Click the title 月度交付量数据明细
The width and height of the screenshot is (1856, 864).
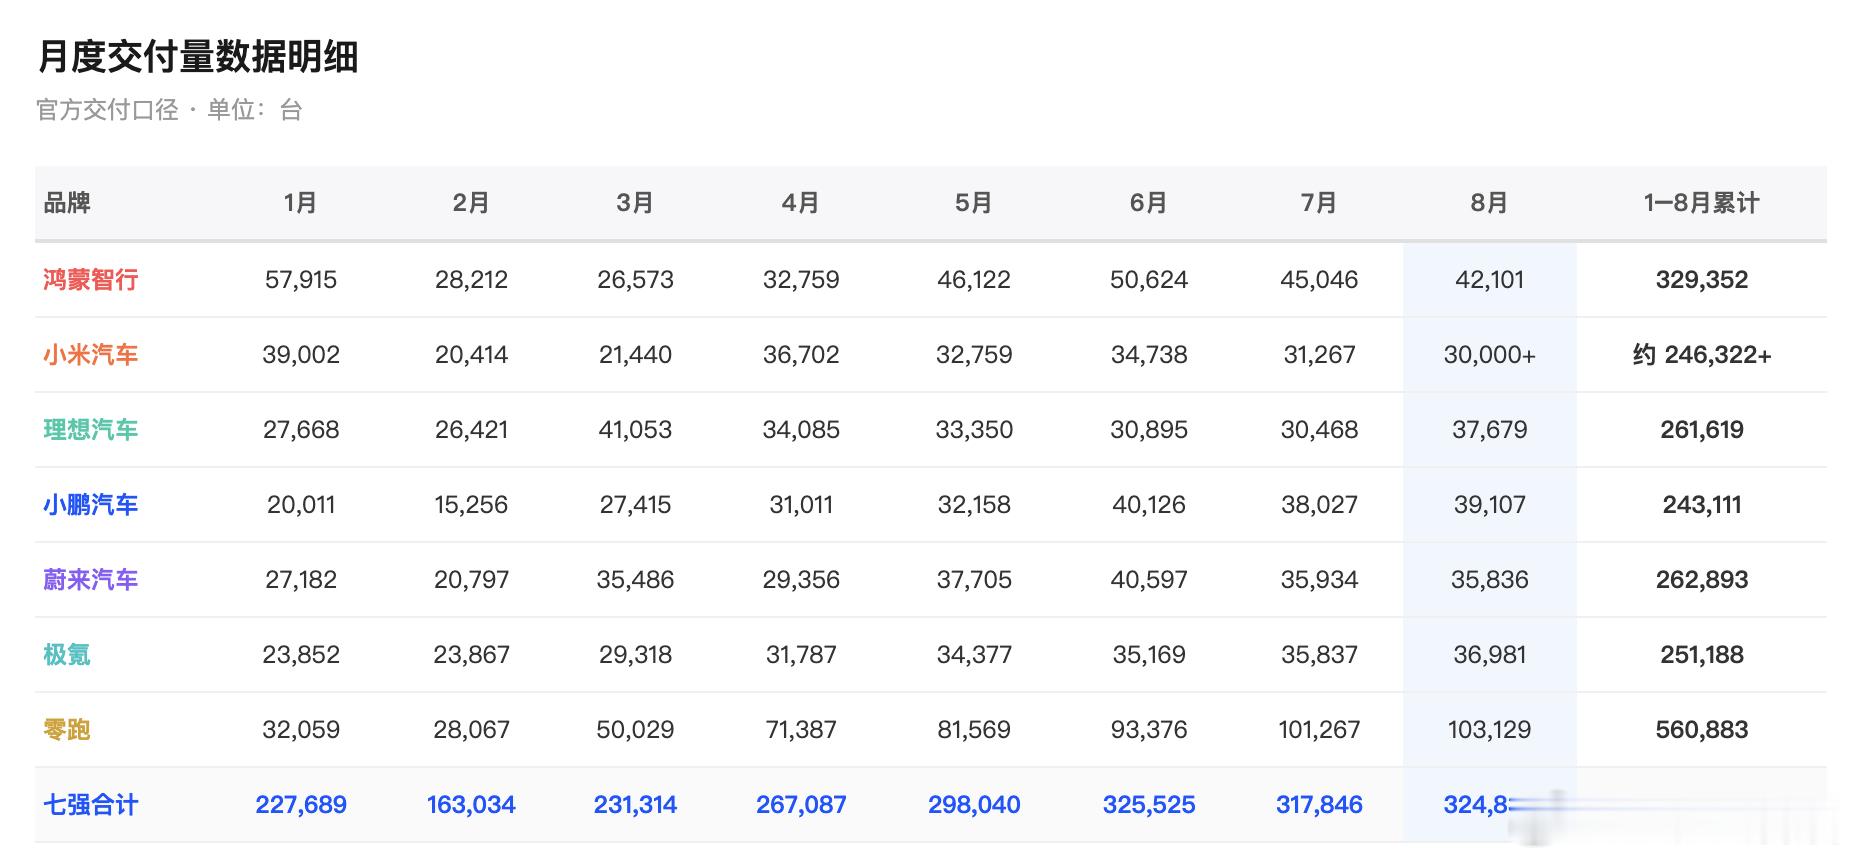198,57
